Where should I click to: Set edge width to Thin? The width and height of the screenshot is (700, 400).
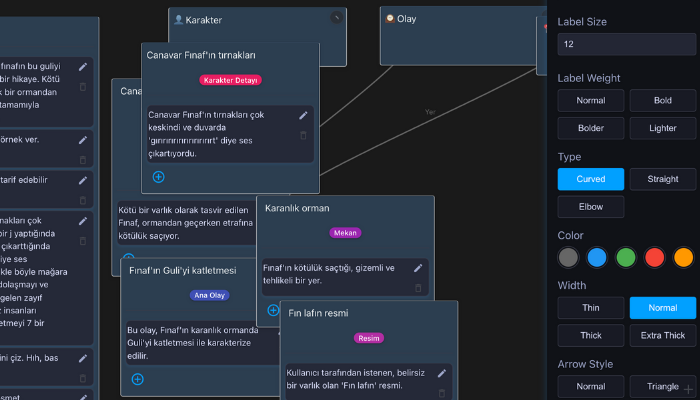coord(591,308)
